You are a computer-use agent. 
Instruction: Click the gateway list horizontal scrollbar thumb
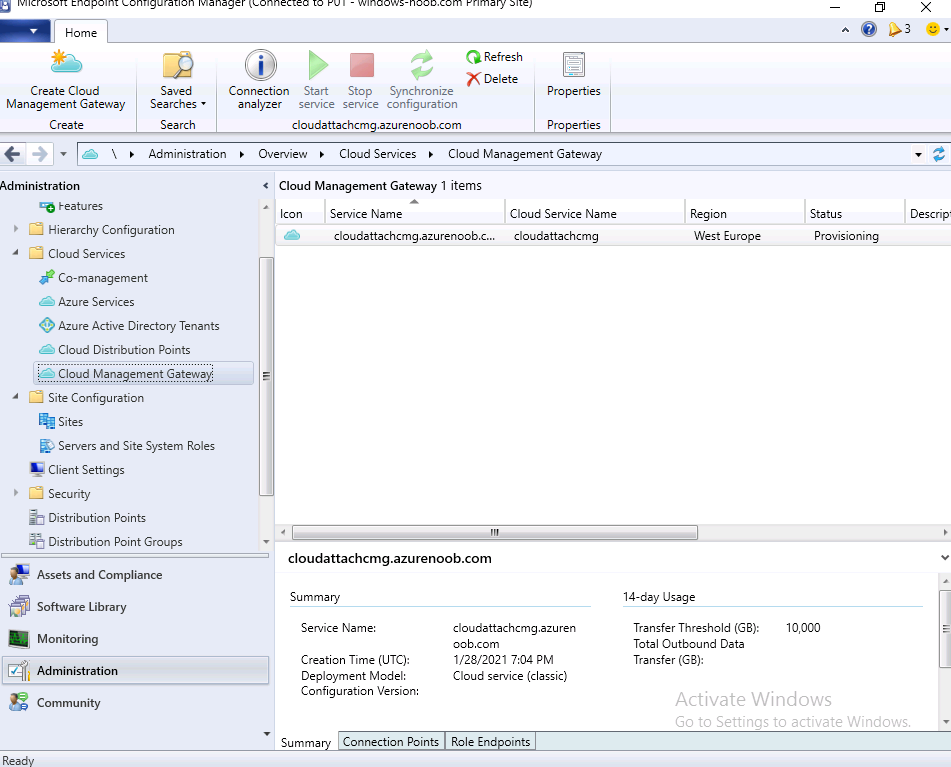494,532
